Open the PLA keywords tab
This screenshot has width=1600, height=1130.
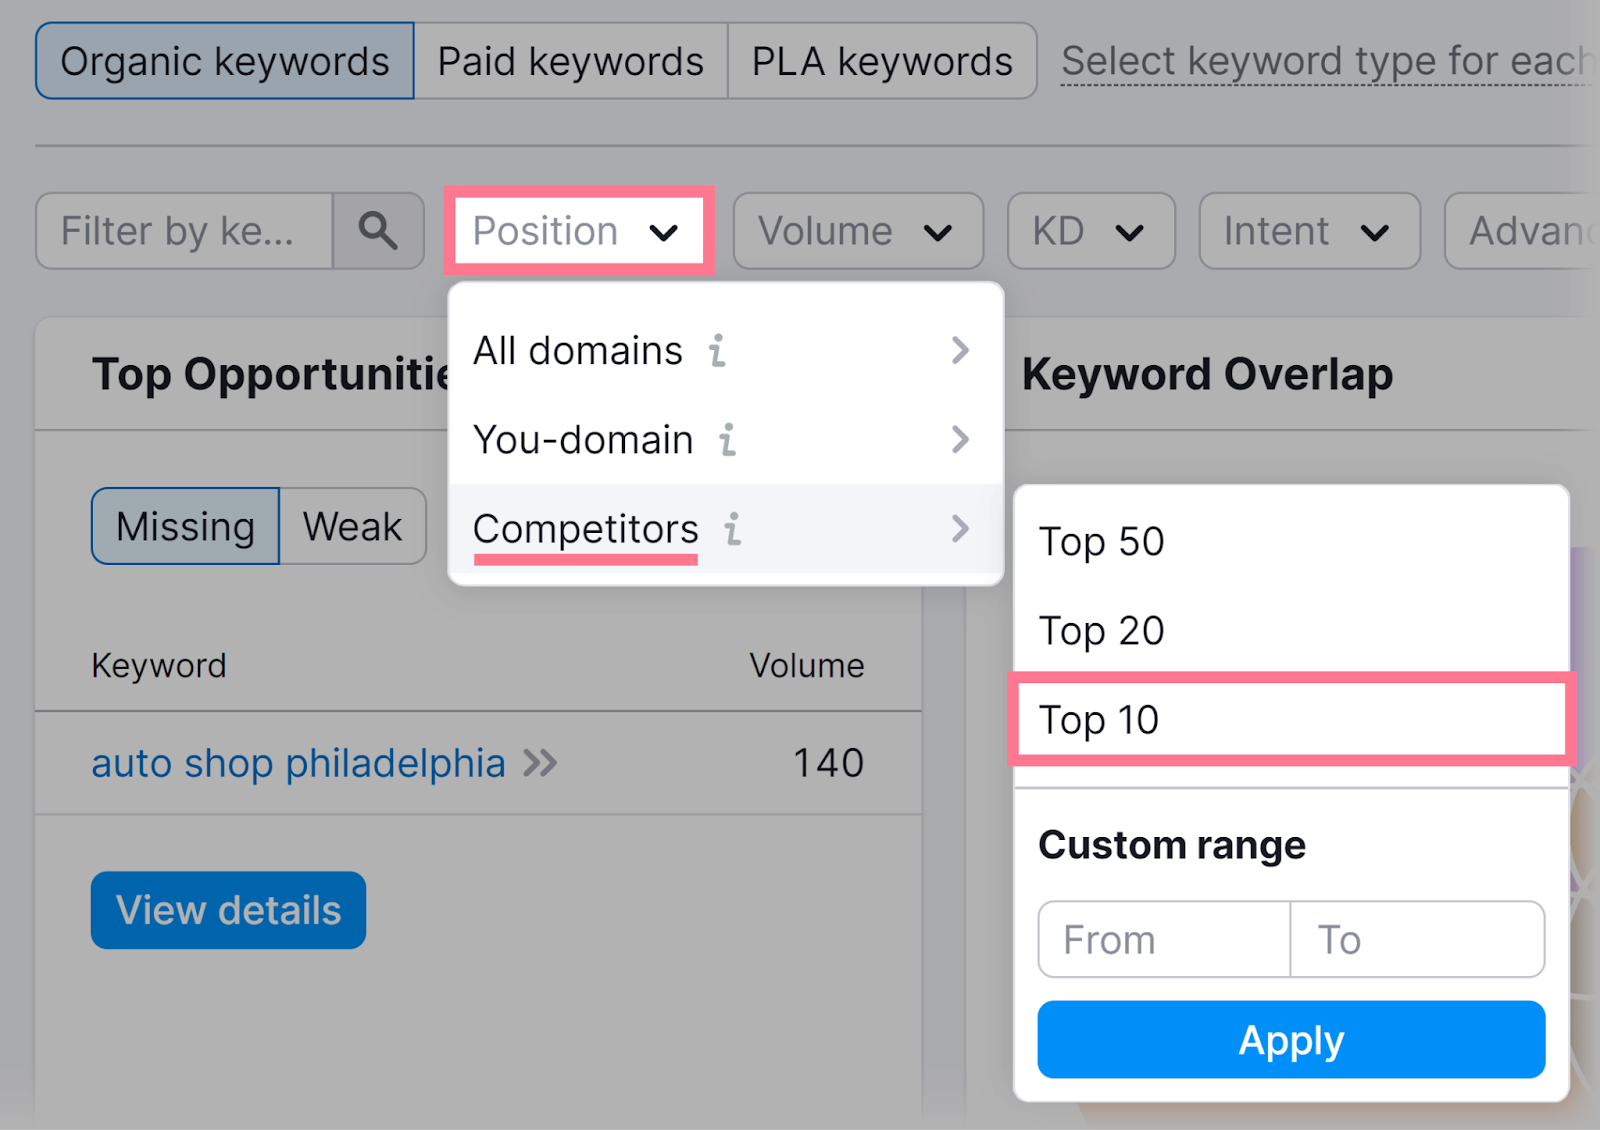[x=881, y=61]
